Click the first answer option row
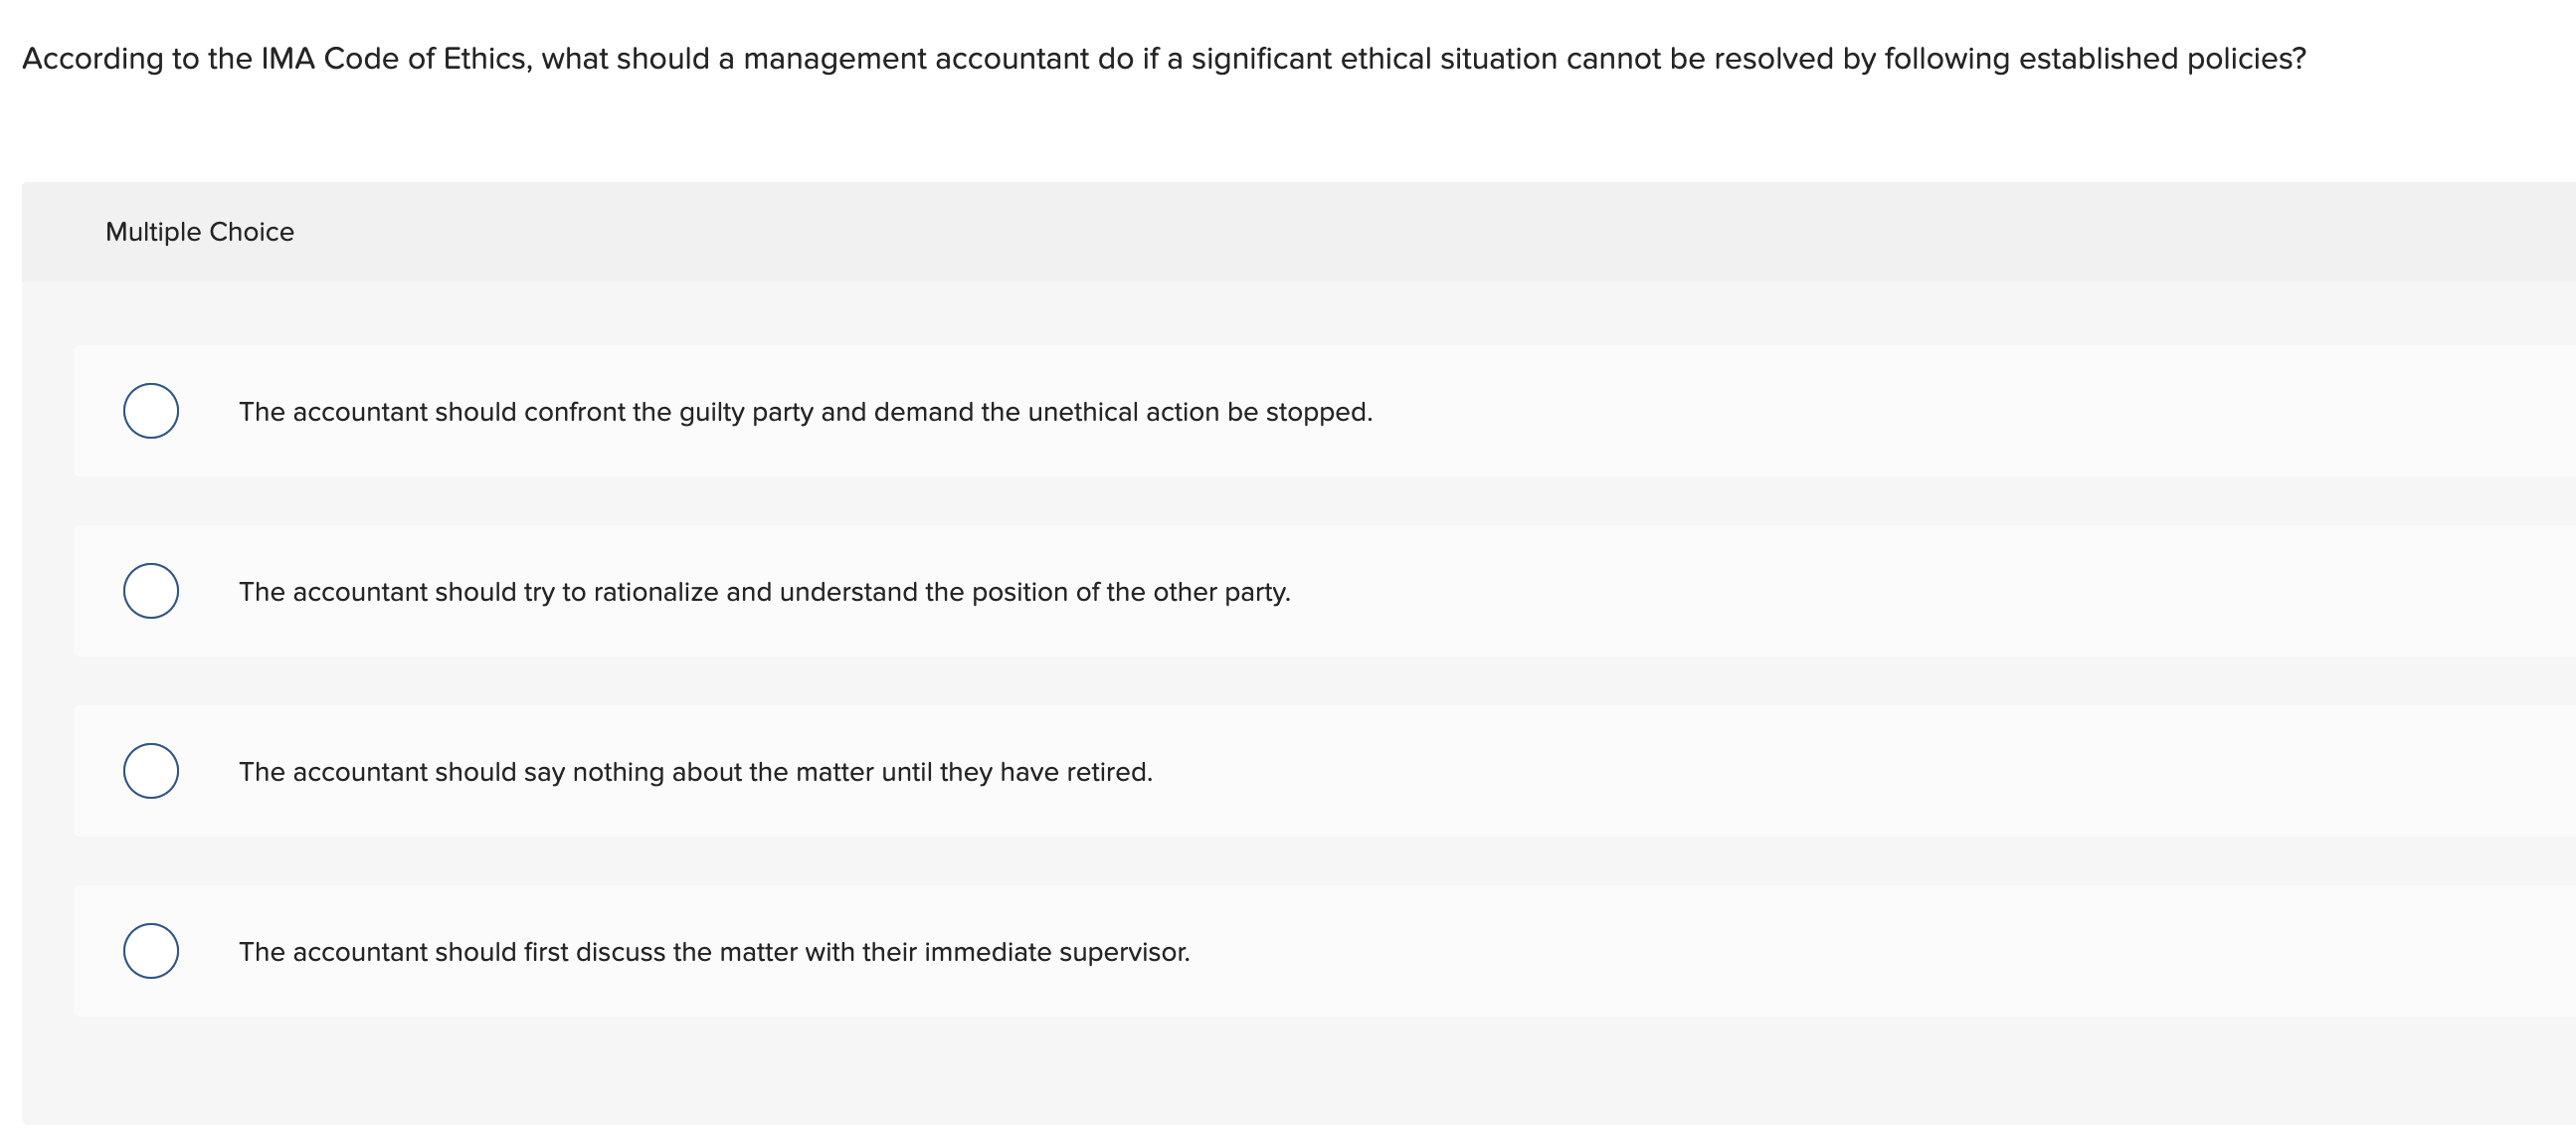Viewport: 2576px width, 1128px height. [1300, 410]
